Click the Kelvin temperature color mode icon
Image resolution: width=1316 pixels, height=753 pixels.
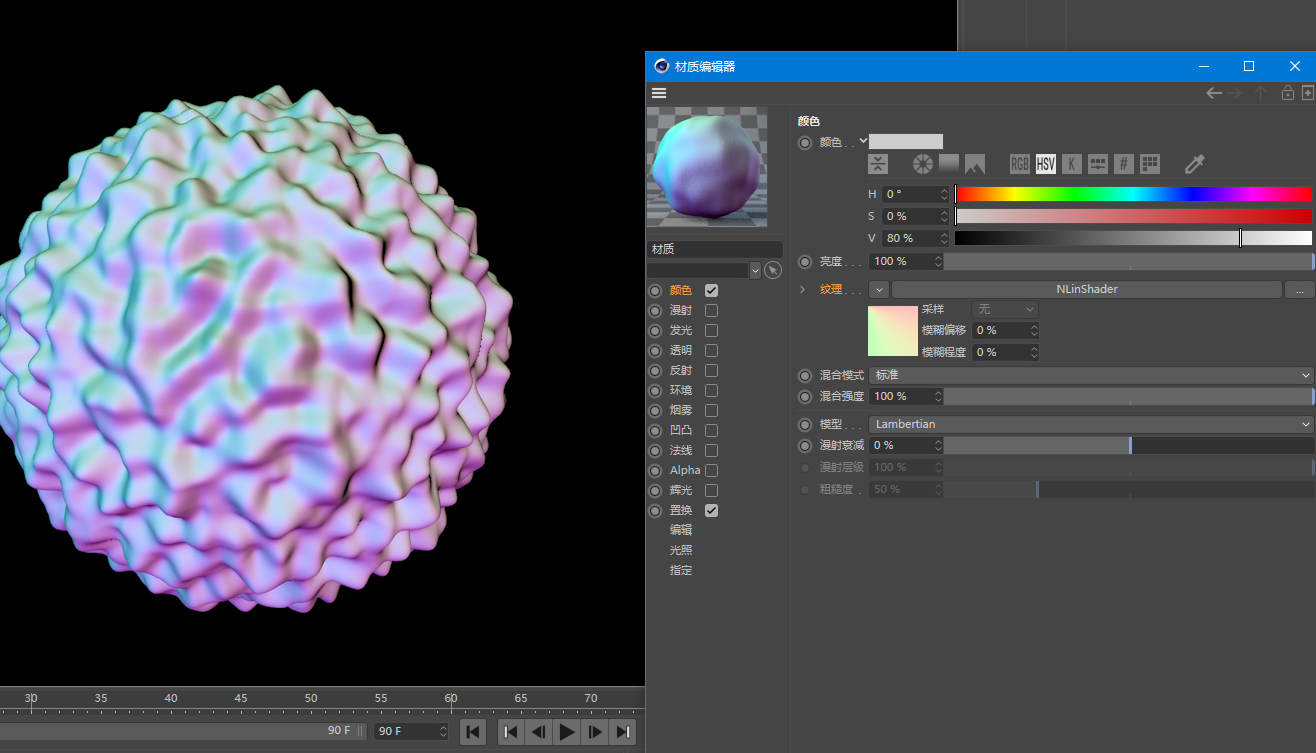click(x=1071, y=164)
